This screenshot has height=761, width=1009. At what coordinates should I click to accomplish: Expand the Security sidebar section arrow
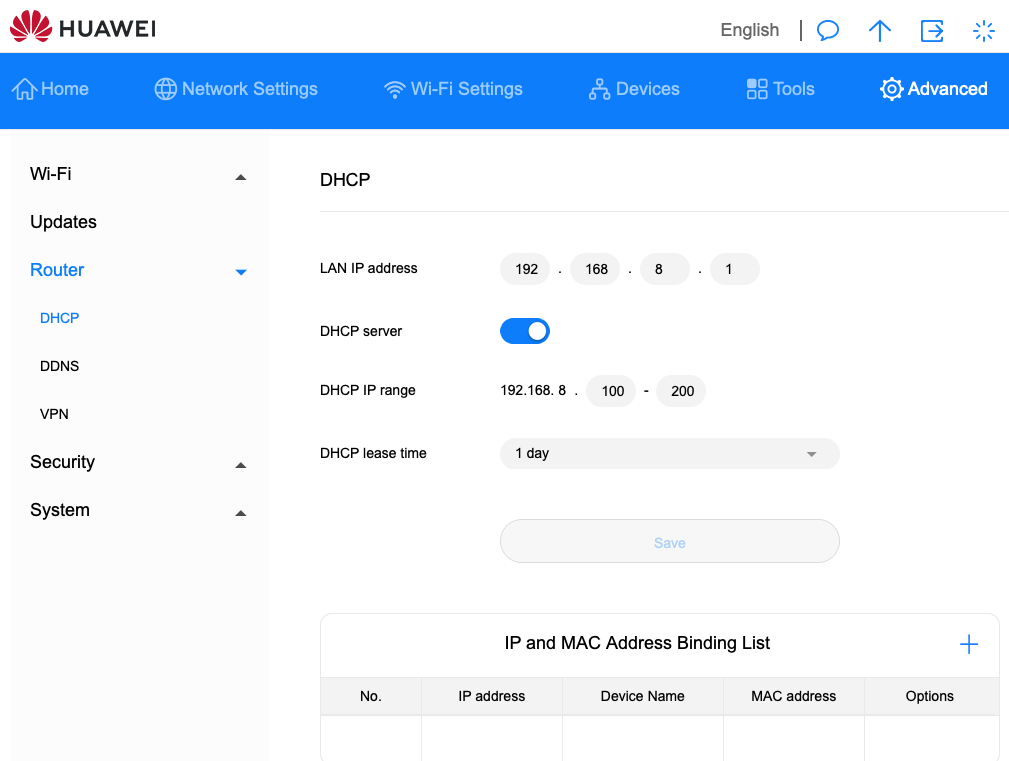pyautogui.click(x=241, y=465)
